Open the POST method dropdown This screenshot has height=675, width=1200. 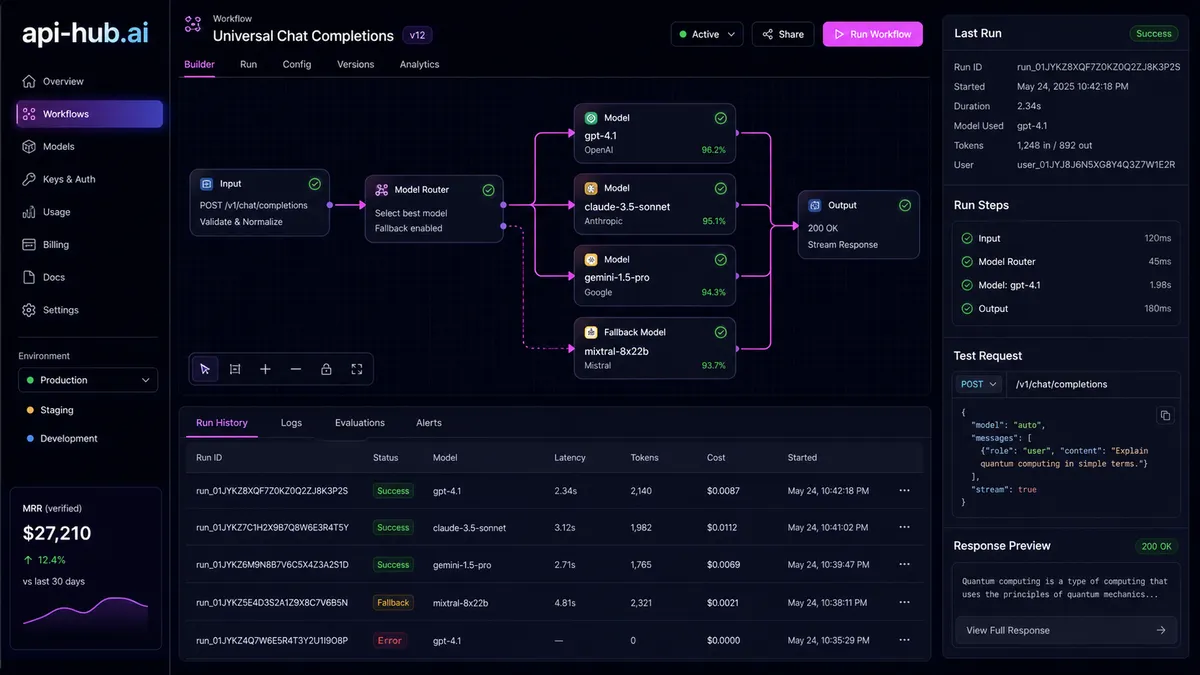[x=978, y=384]
